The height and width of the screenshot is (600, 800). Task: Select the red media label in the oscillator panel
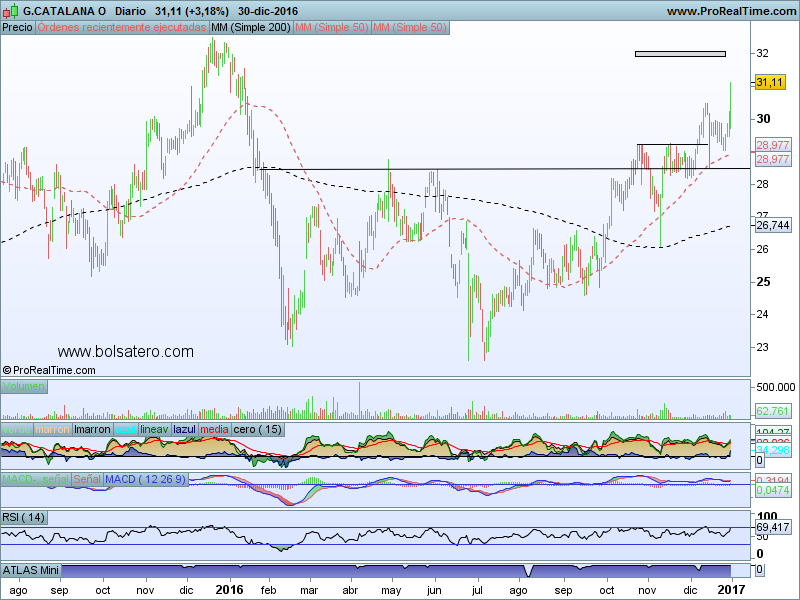pyautogui.click(x=214, y=429)
